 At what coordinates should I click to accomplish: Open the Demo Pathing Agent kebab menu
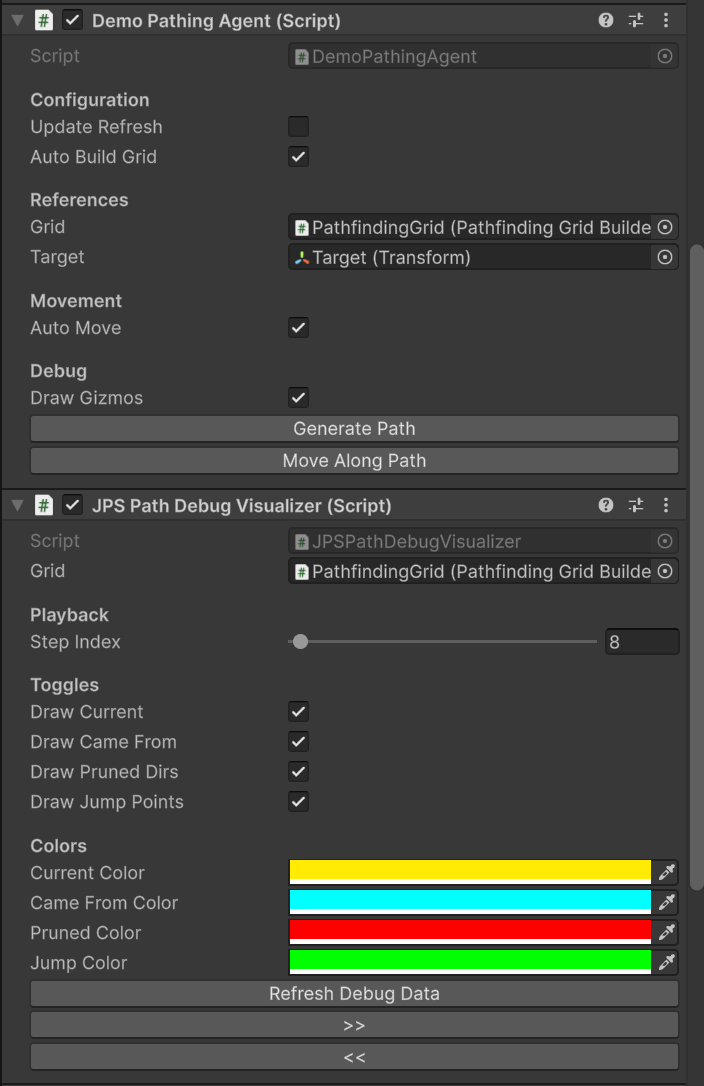(666, 20)
